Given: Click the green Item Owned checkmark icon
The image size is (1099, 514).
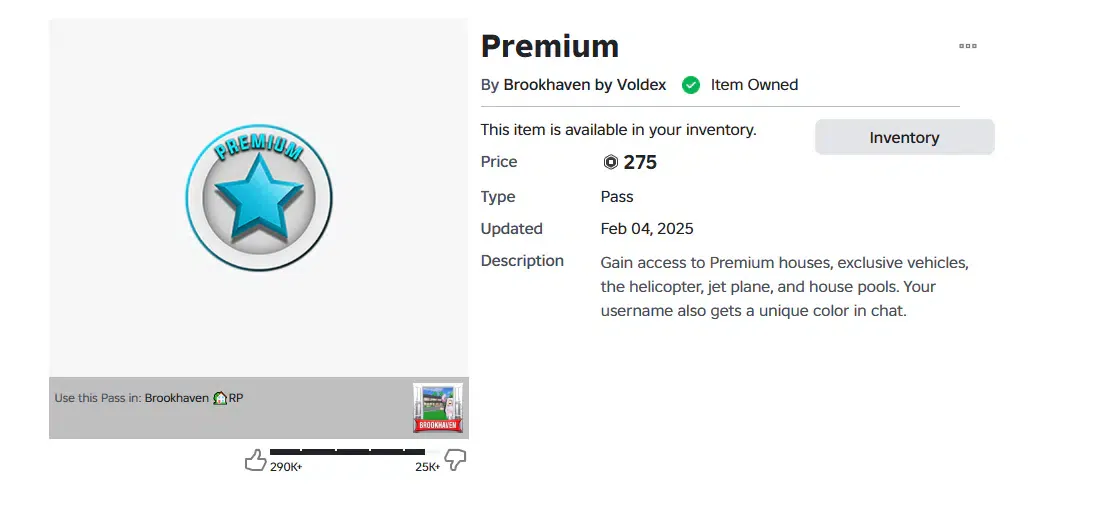Looking at the screenshot, I should (691, 86).
